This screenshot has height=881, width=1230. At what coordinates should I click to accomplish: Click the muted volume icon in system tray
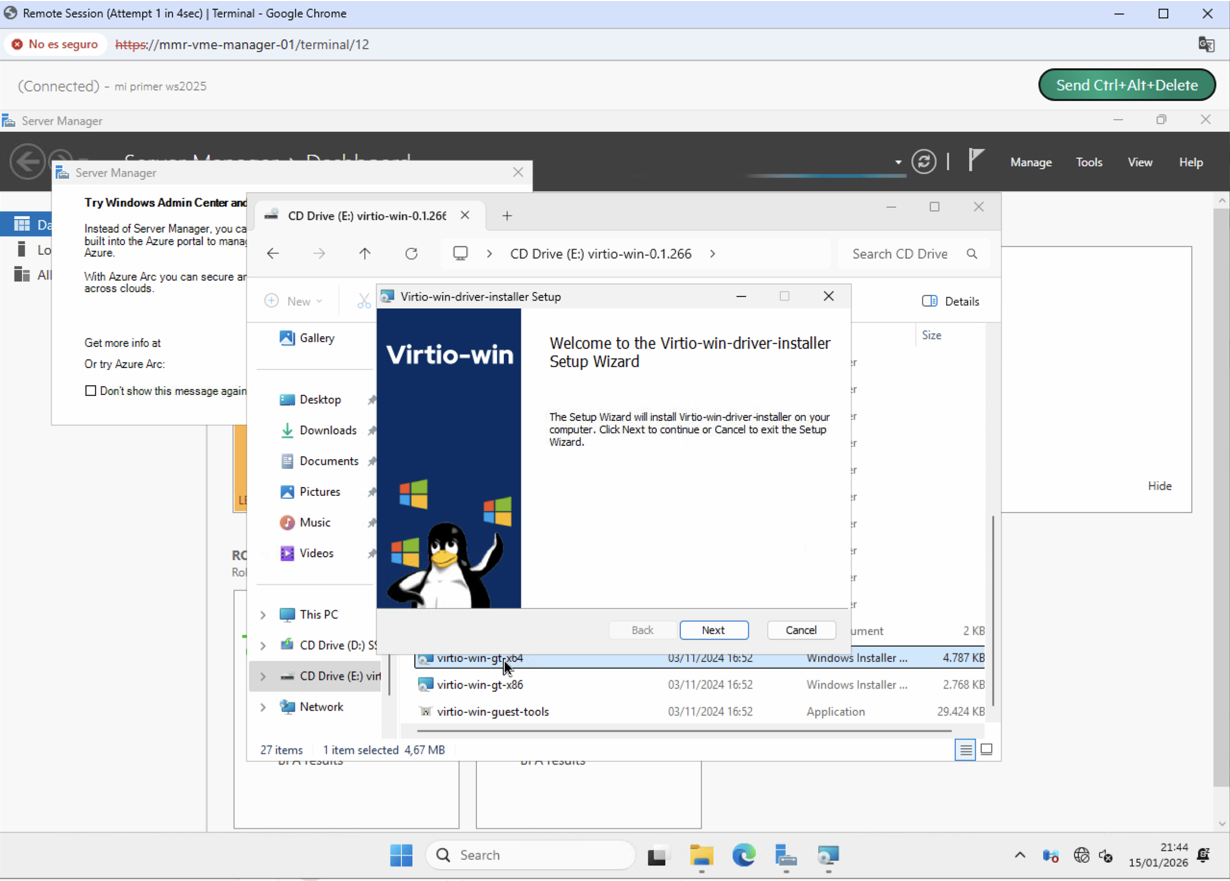pos(1106,857)
